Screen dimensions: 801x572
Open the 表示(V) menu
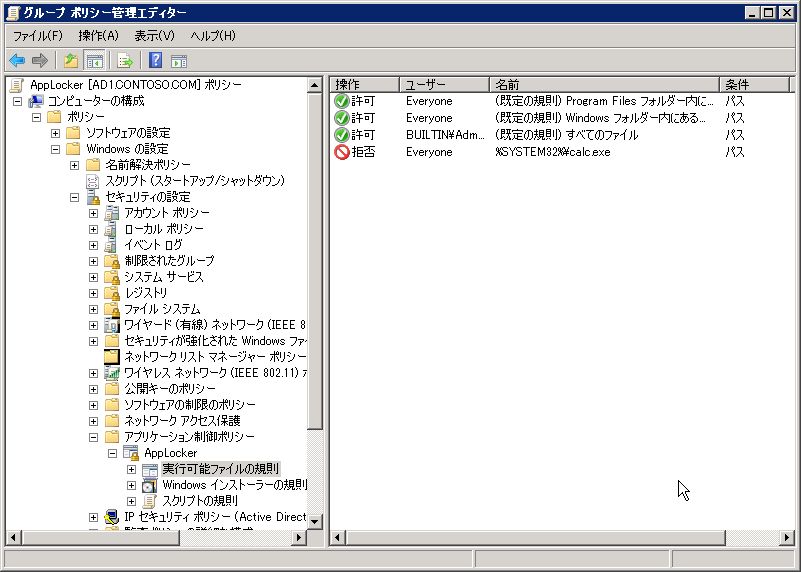point(154,36)
